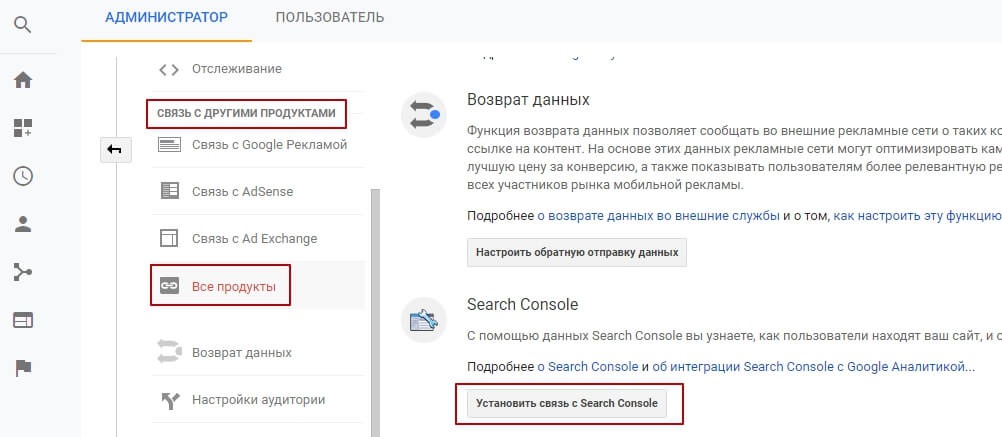Open the Customization dashboard icon
This screenshot has width=1002, height=437.
pos(23,128)
